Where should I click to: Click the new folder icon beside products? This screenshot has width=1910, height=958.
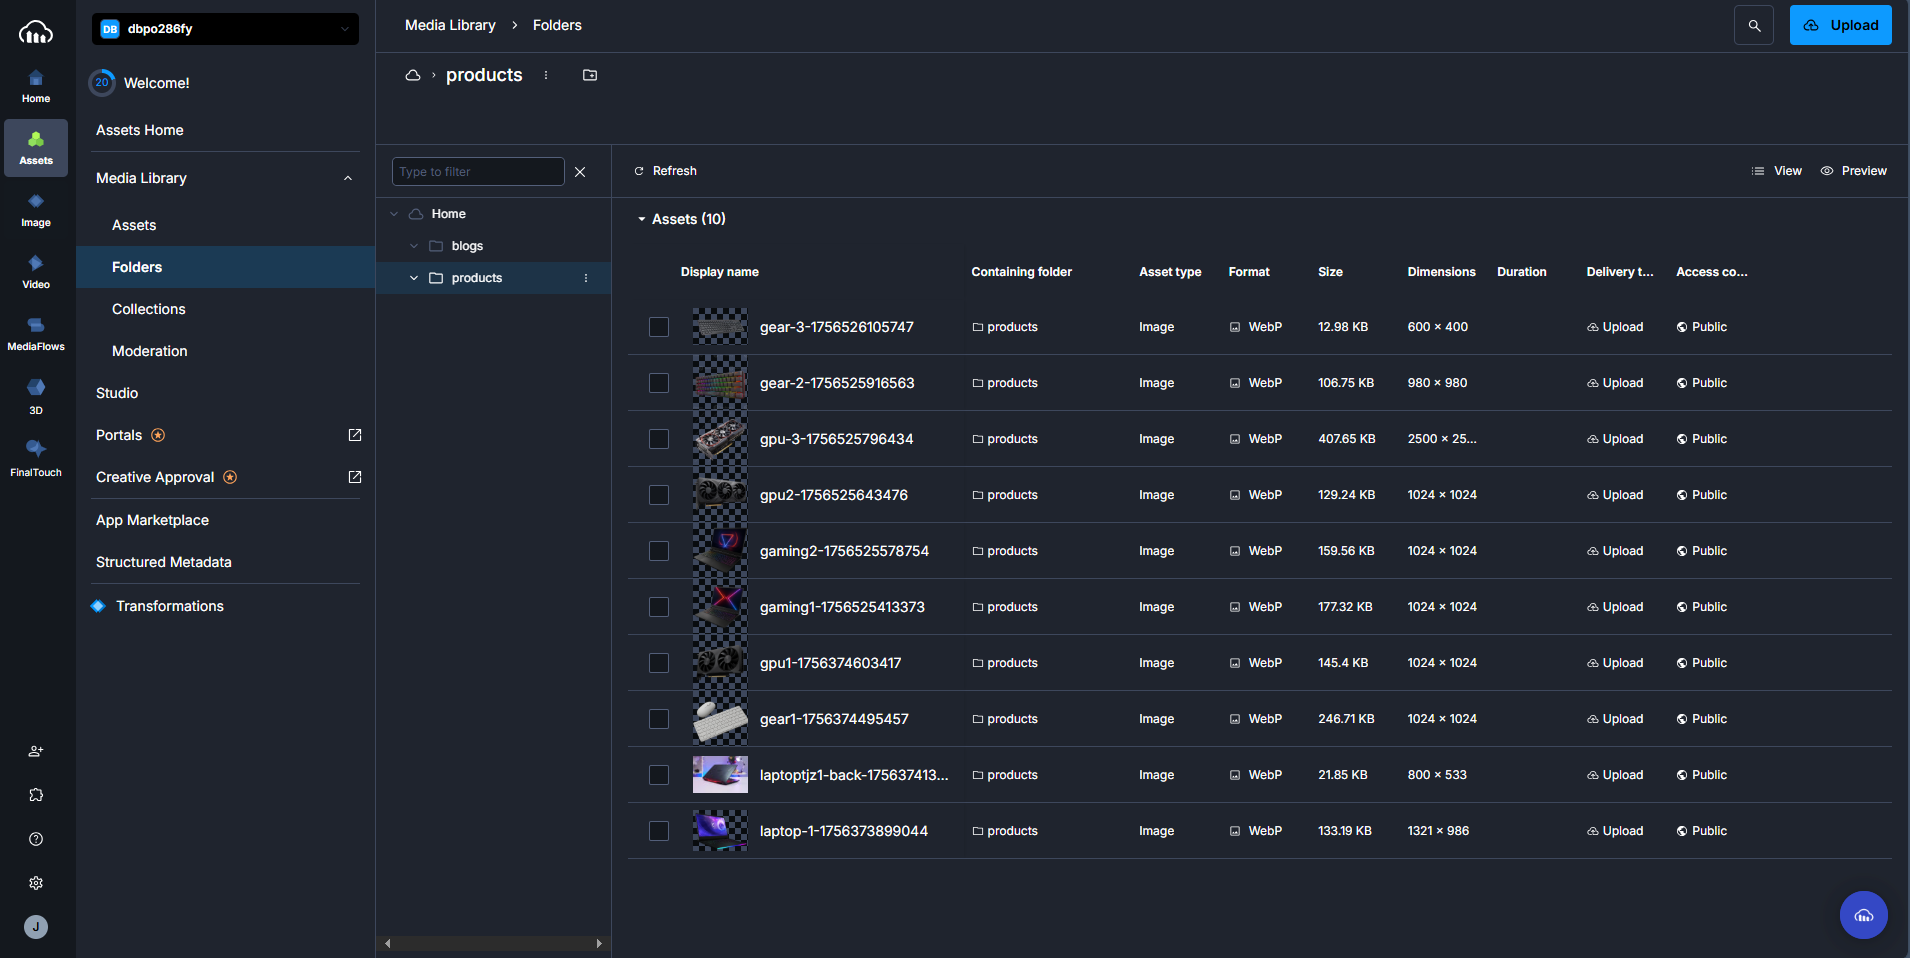pos(590,75)
